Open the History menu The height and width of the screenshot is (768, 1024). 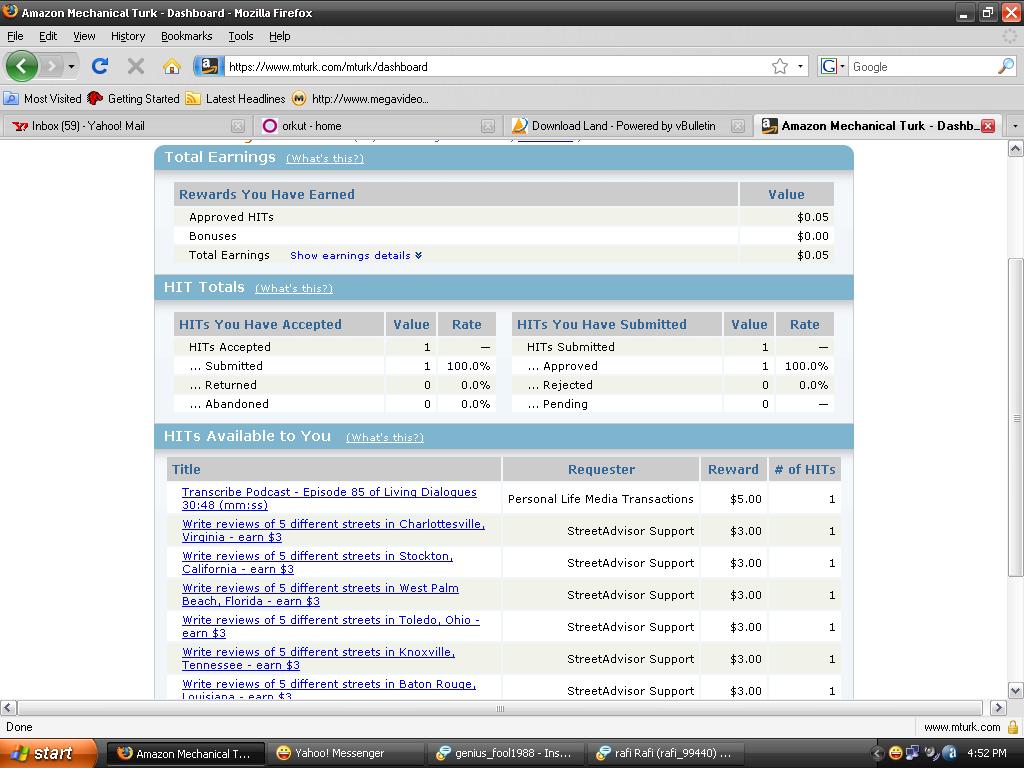tap(128, 36)
